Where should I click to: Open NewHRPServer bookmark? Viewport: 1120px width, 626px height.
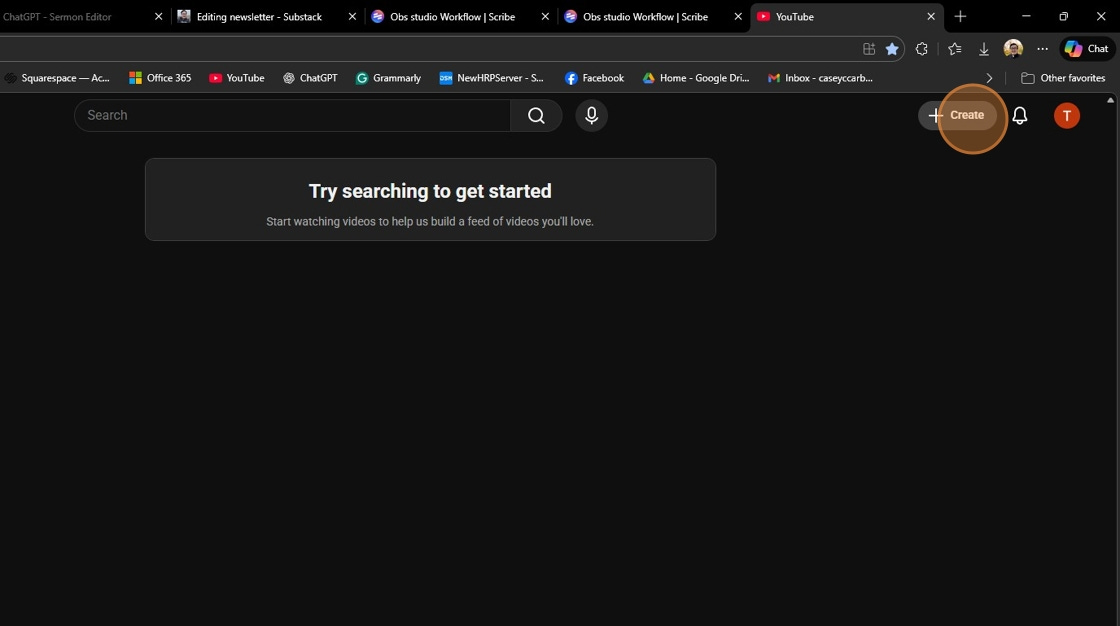pyautogui.click(x=491, y=78)
